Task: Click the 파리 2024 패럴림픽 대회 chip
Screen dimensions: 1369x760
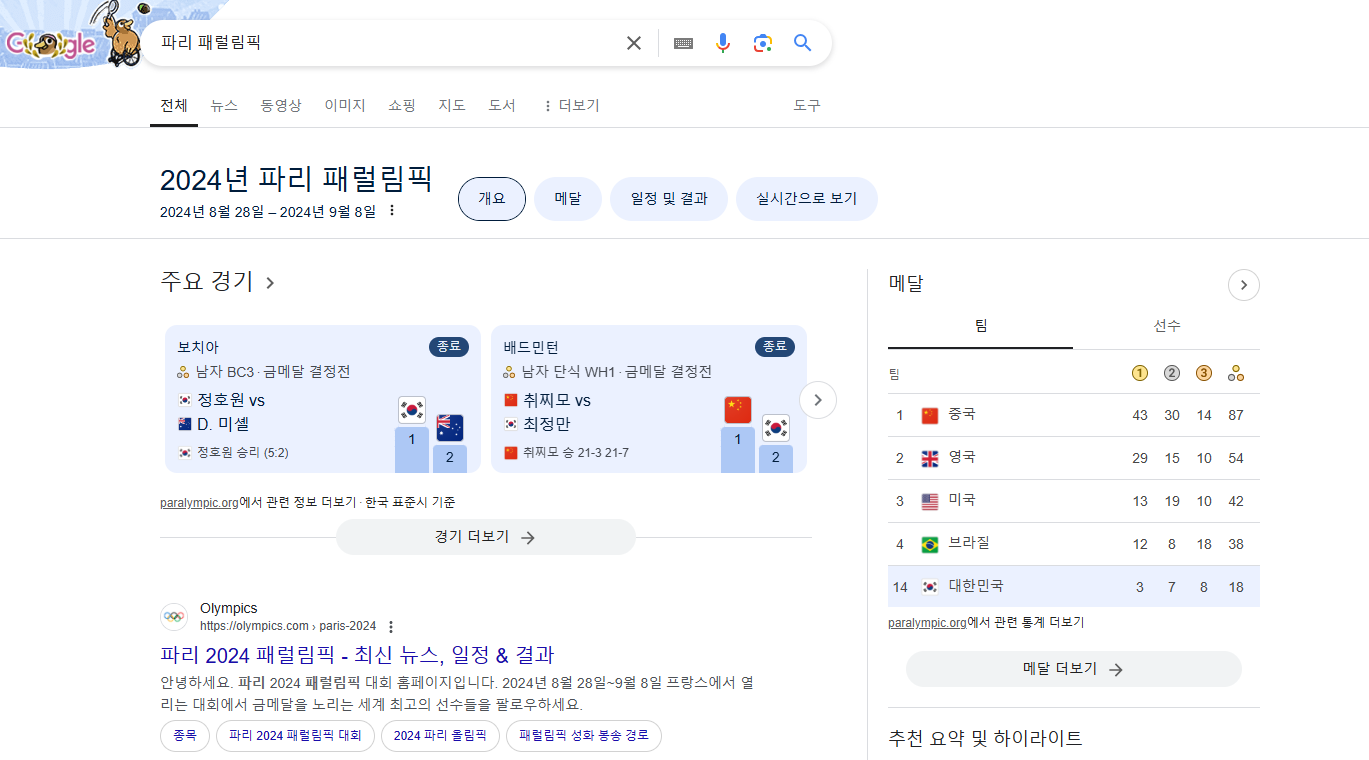Action: [295, 736]
